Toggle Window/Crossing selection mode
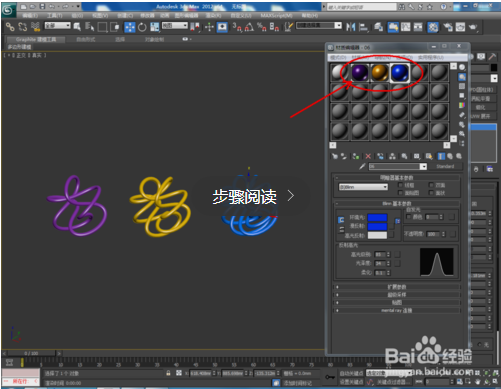Screen dimensions: 501x389 115,27
